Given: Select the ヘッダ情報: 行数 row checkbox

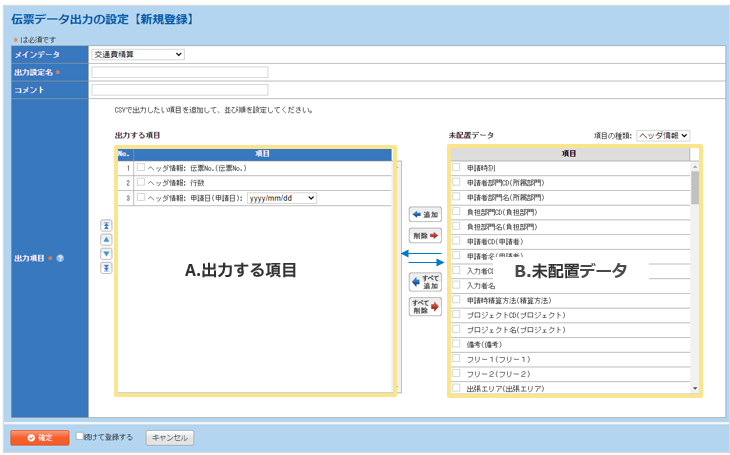Looking at the screenshot, I should 140,183.
